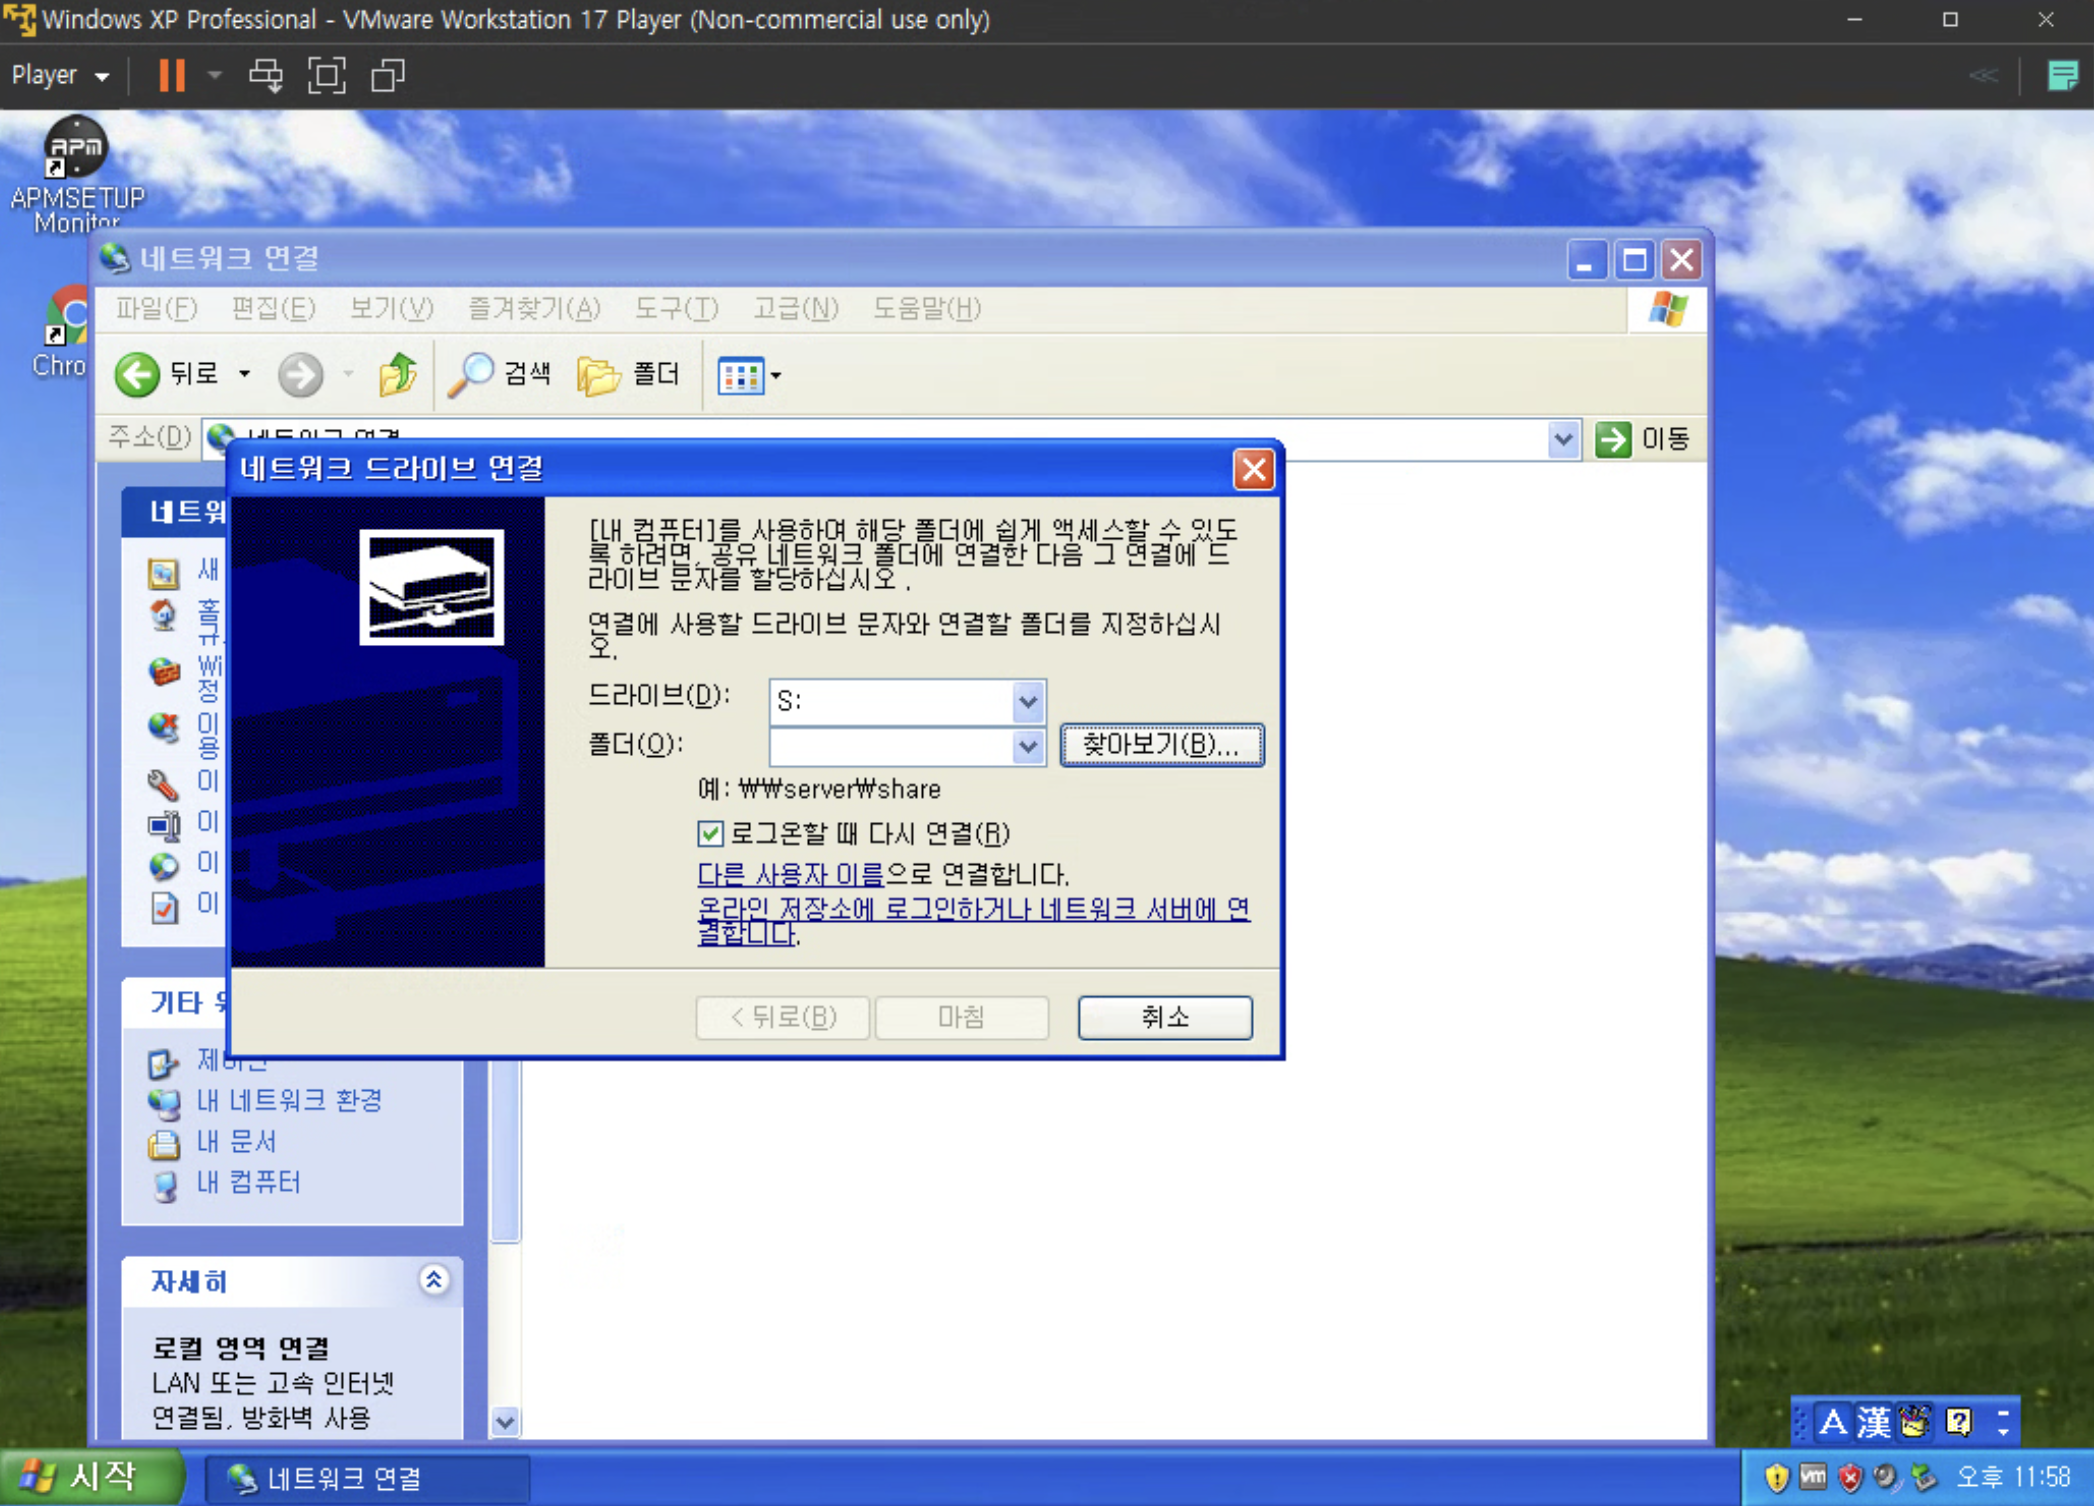Click the VMware pause button
This screenshot has height=1506, width=2094.
(172, 76)
